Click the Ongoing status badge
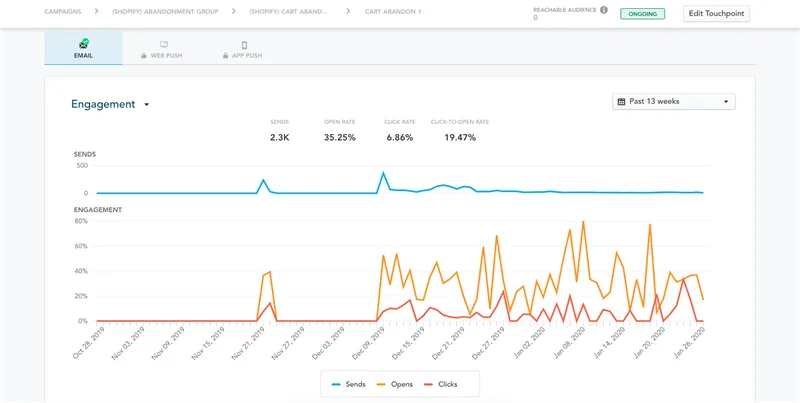 click(642, 14)
